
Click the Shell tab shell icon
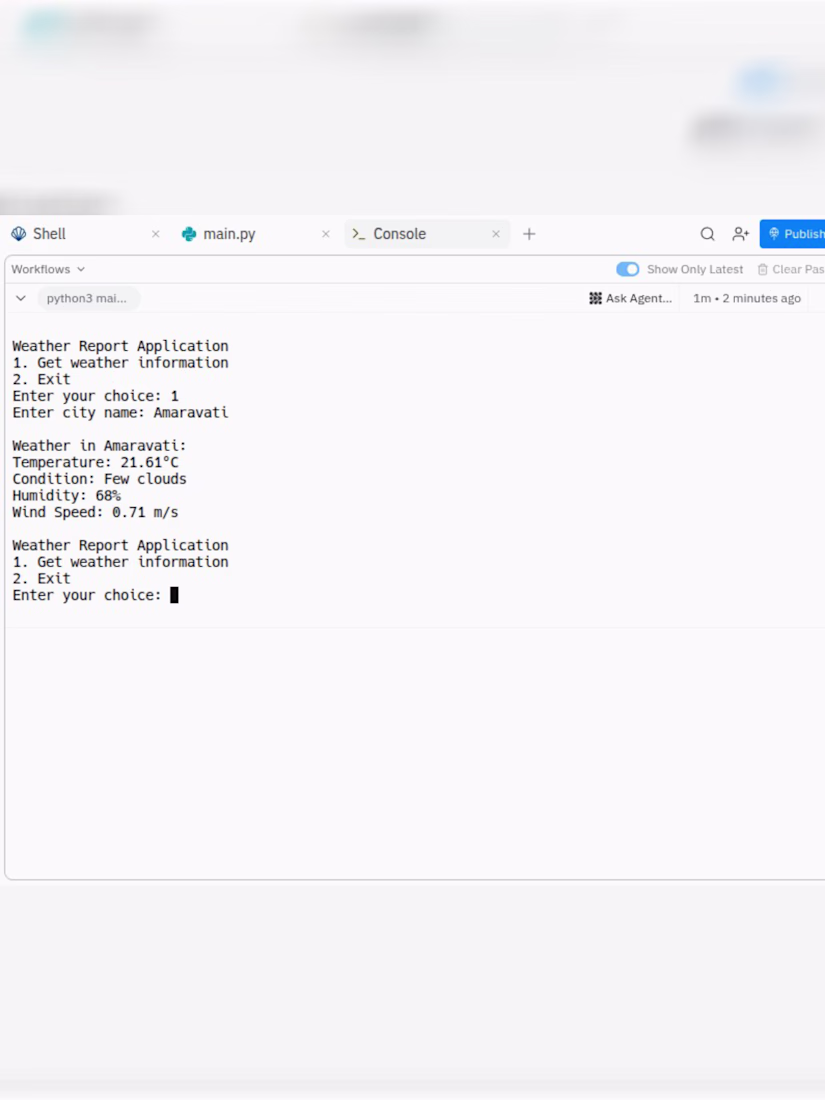coord(19,234)
